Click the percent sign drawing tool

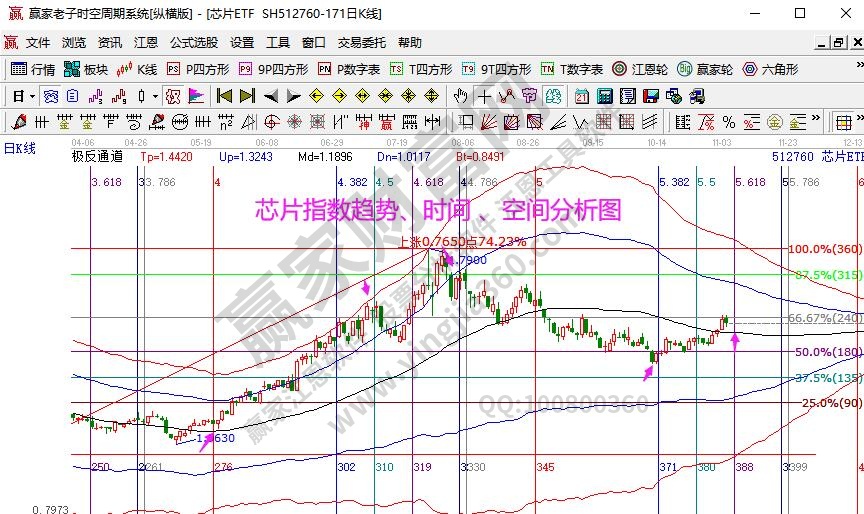(728, 122)
